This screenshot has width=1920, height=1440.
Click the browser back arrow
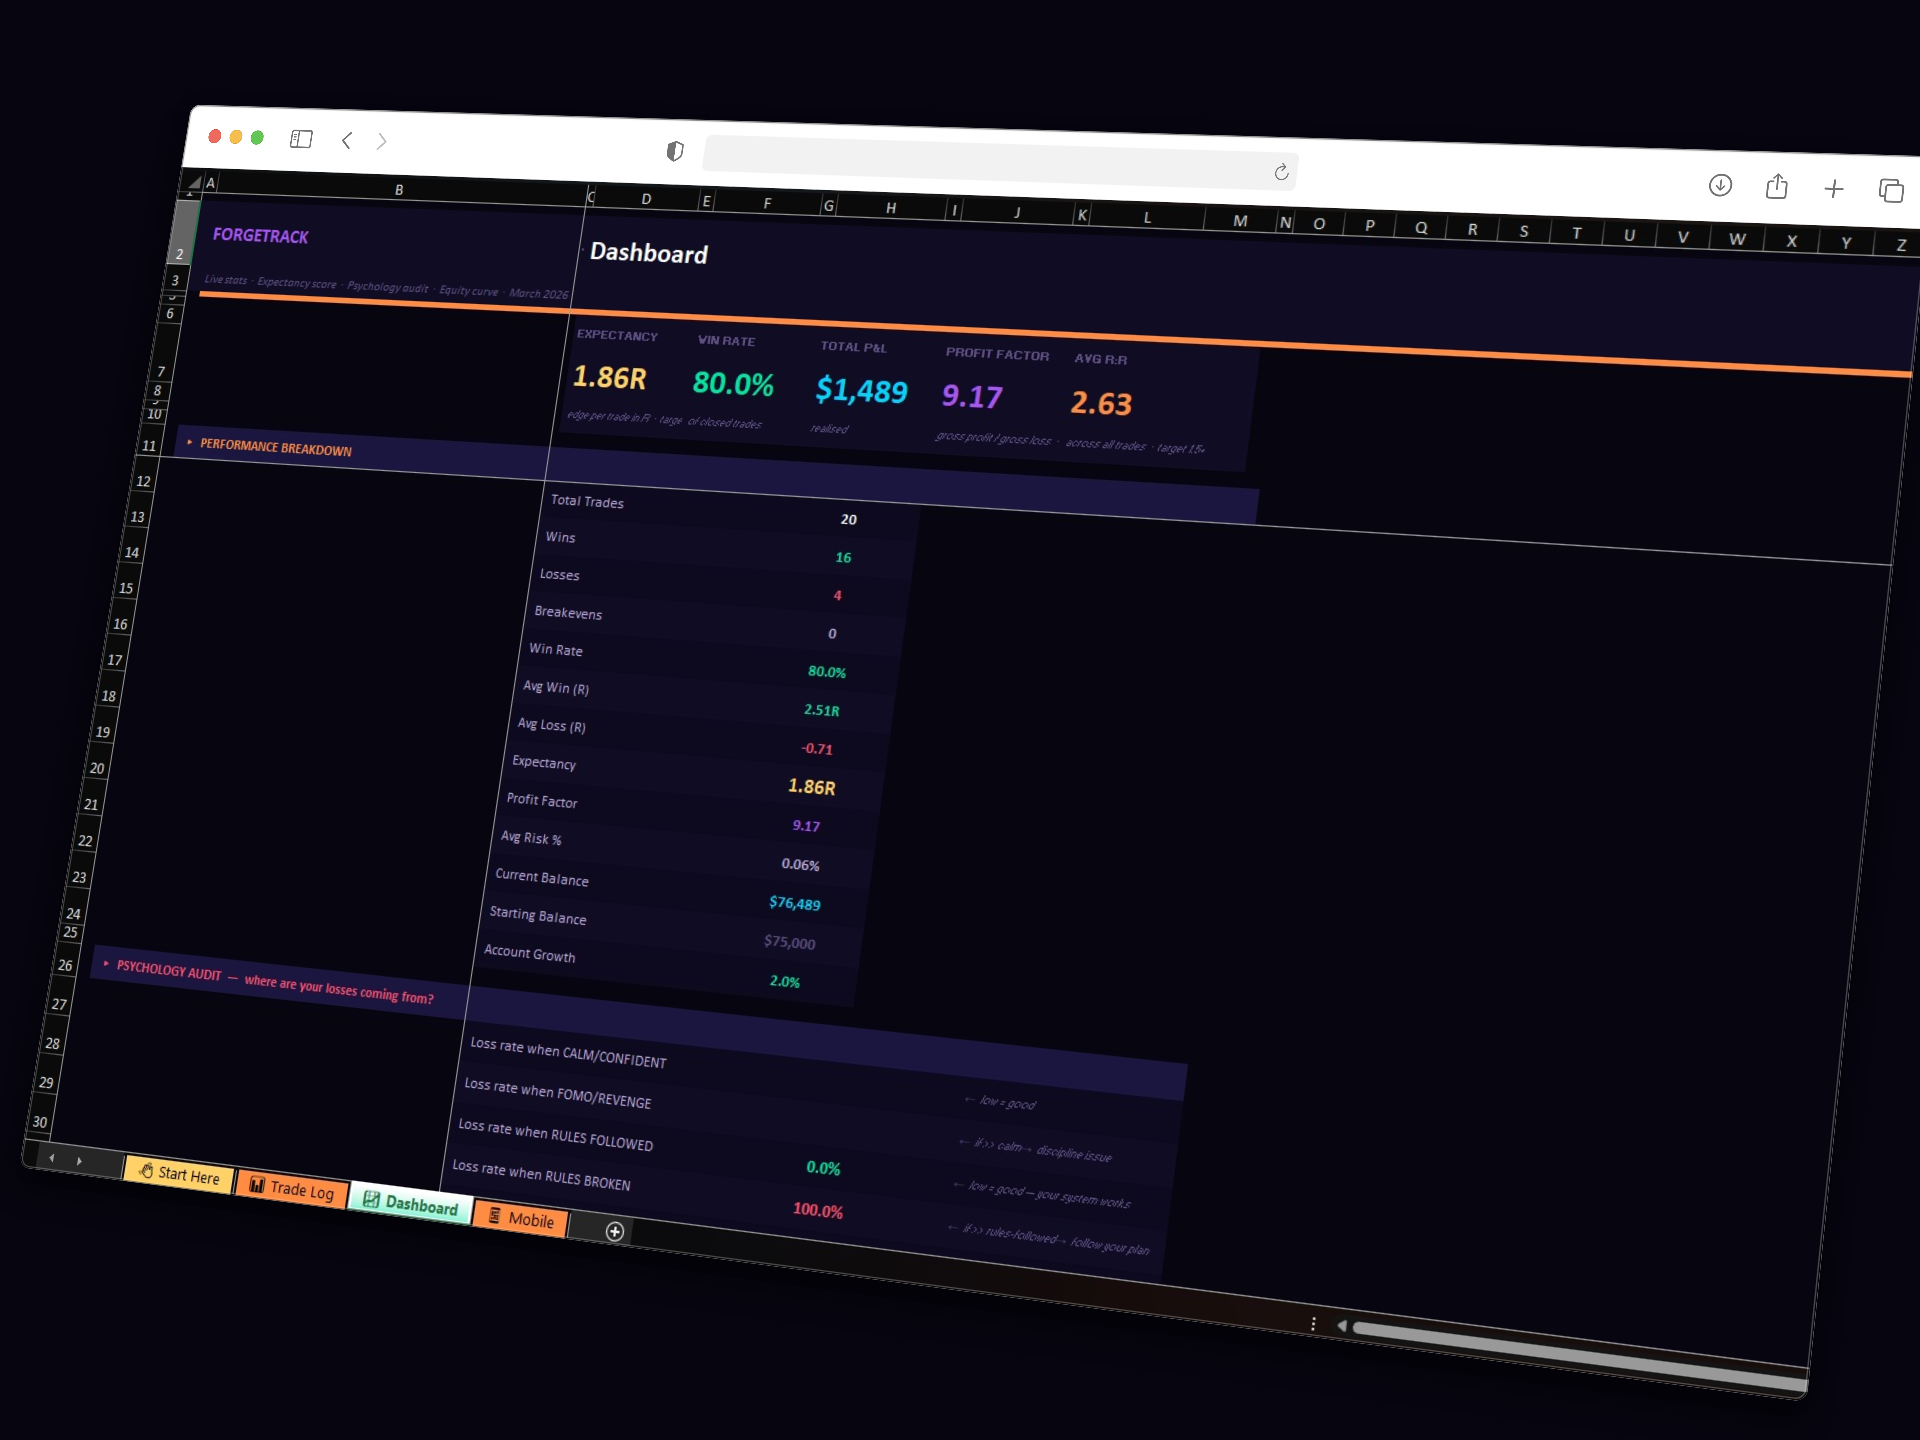[347, 141]
